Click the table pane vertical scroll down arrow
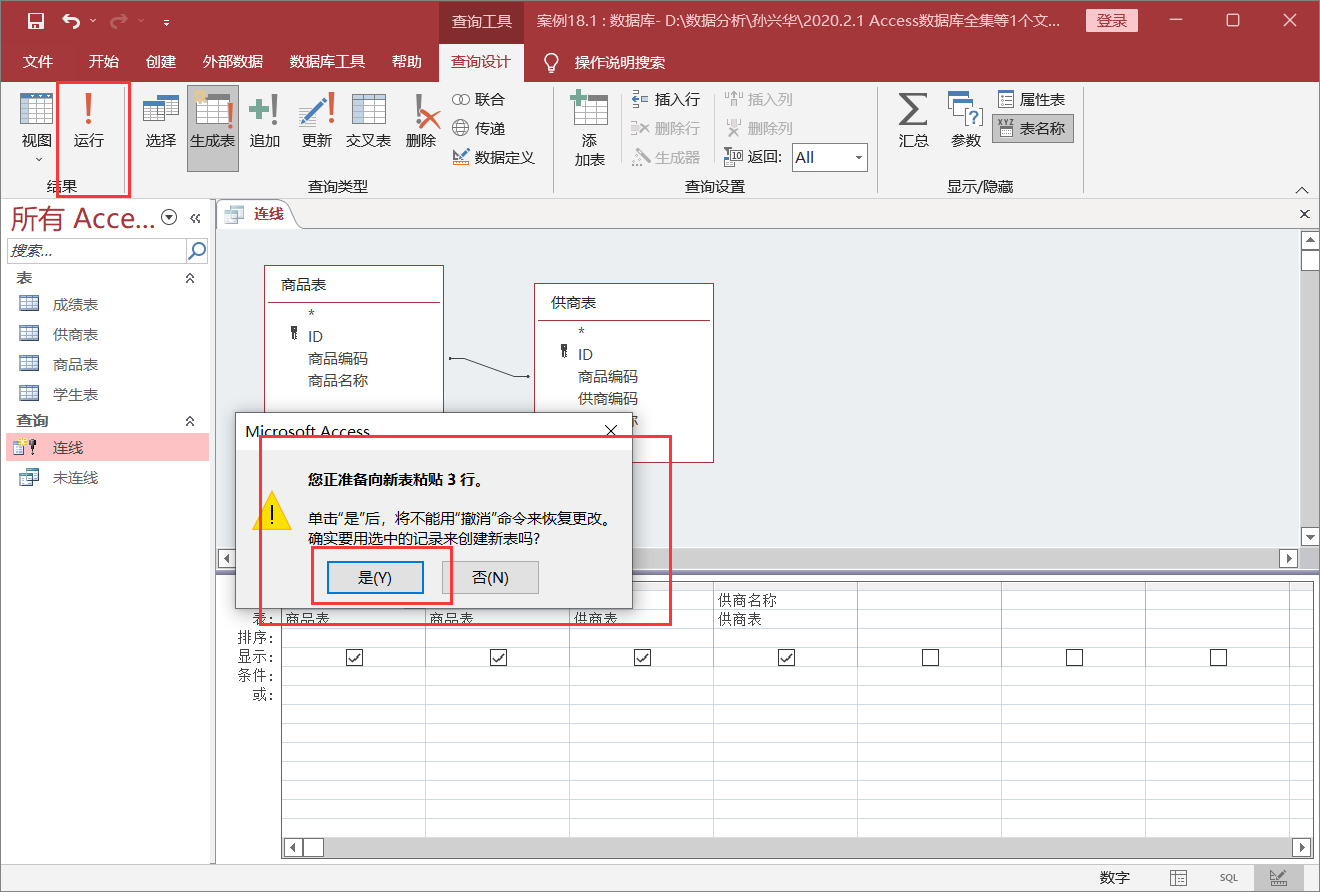This screenshot has height=892, width=1320. [x=1309, y=537]
